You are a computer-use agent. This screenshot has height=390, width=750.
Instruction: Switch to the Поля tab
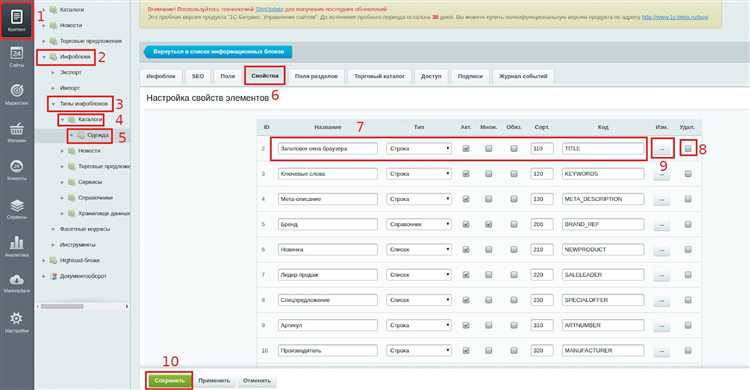228,76
